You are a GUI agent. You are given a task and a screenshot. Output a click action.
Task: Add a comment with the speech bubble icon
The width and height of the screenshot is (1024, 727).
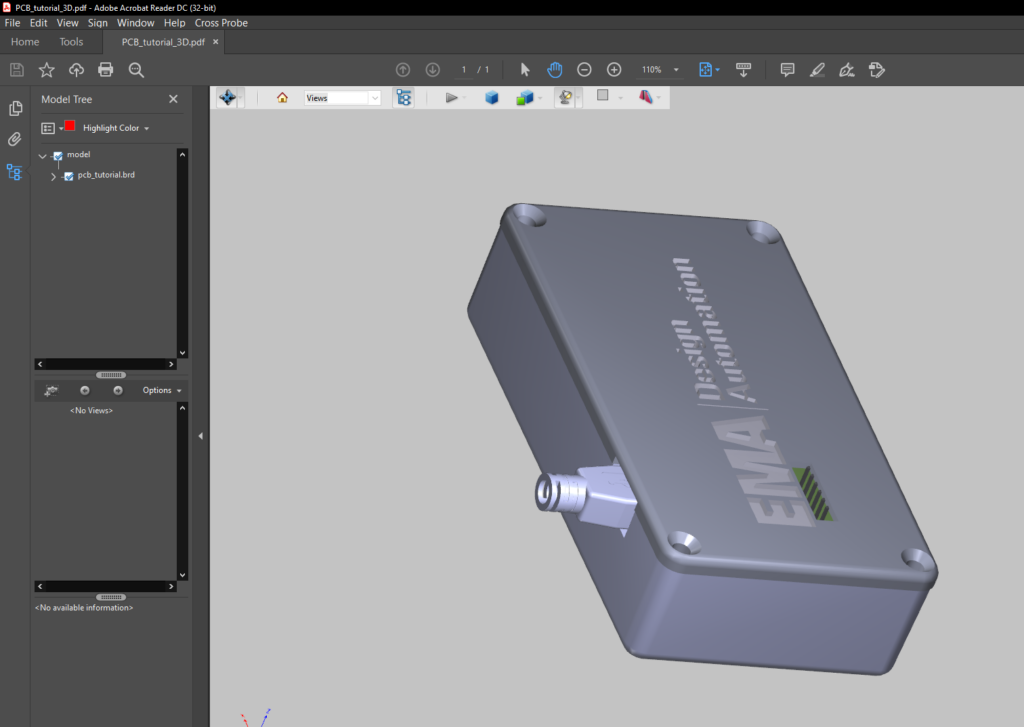click(x=788, y=70)
